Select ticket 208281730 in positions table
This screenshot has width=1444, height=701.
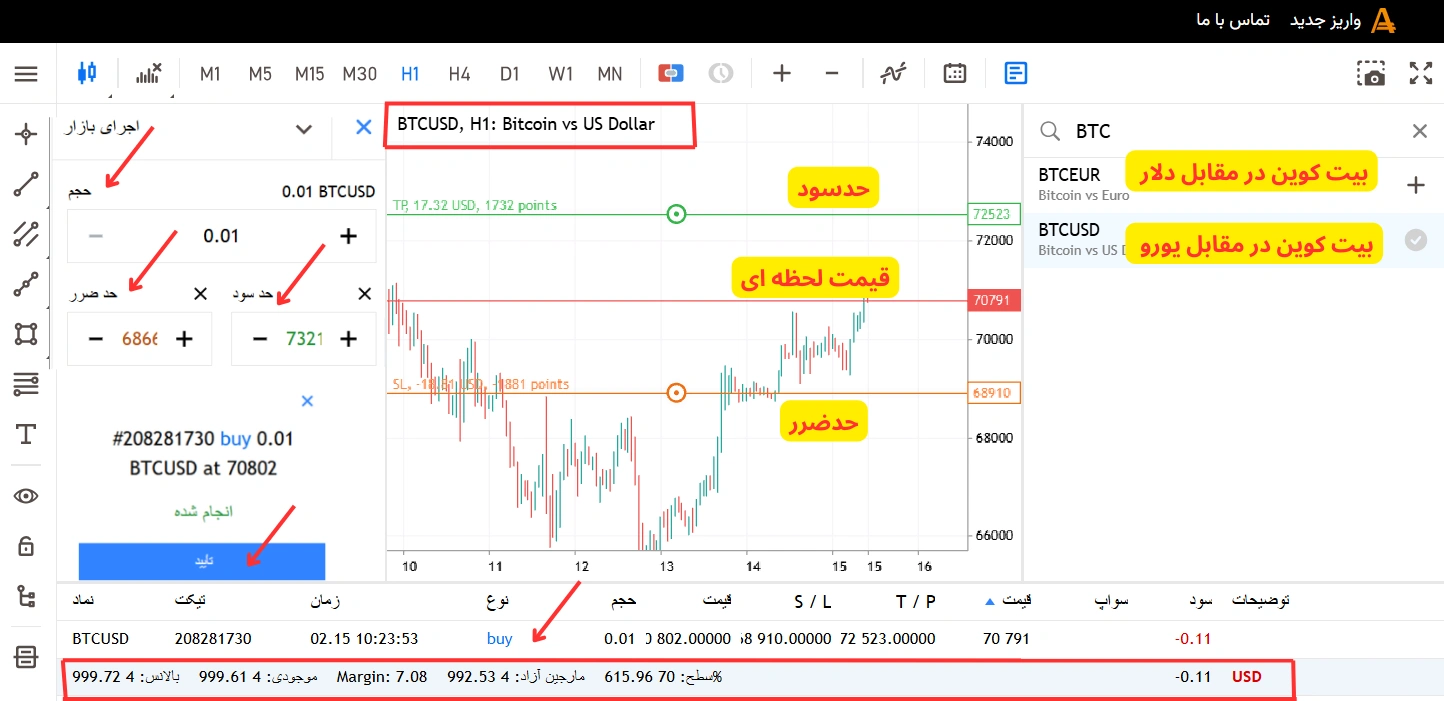pos(213,638)
